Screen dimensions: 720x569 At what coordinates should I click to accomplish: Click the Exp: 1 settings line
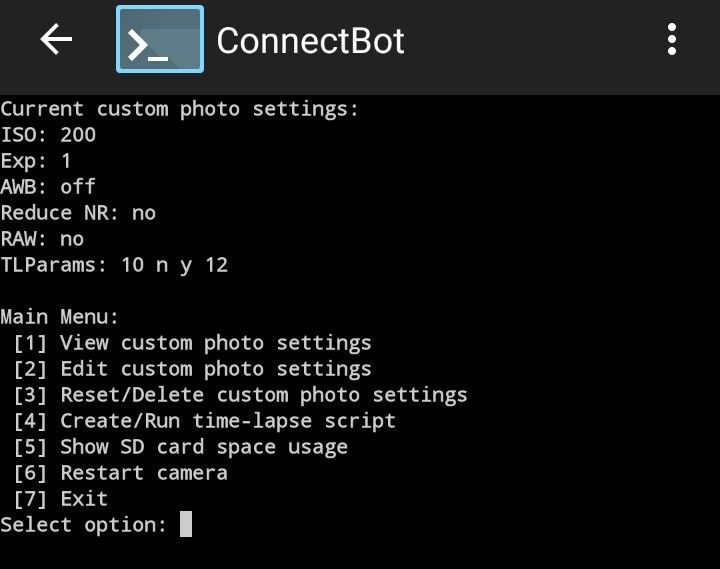point(37,161)
